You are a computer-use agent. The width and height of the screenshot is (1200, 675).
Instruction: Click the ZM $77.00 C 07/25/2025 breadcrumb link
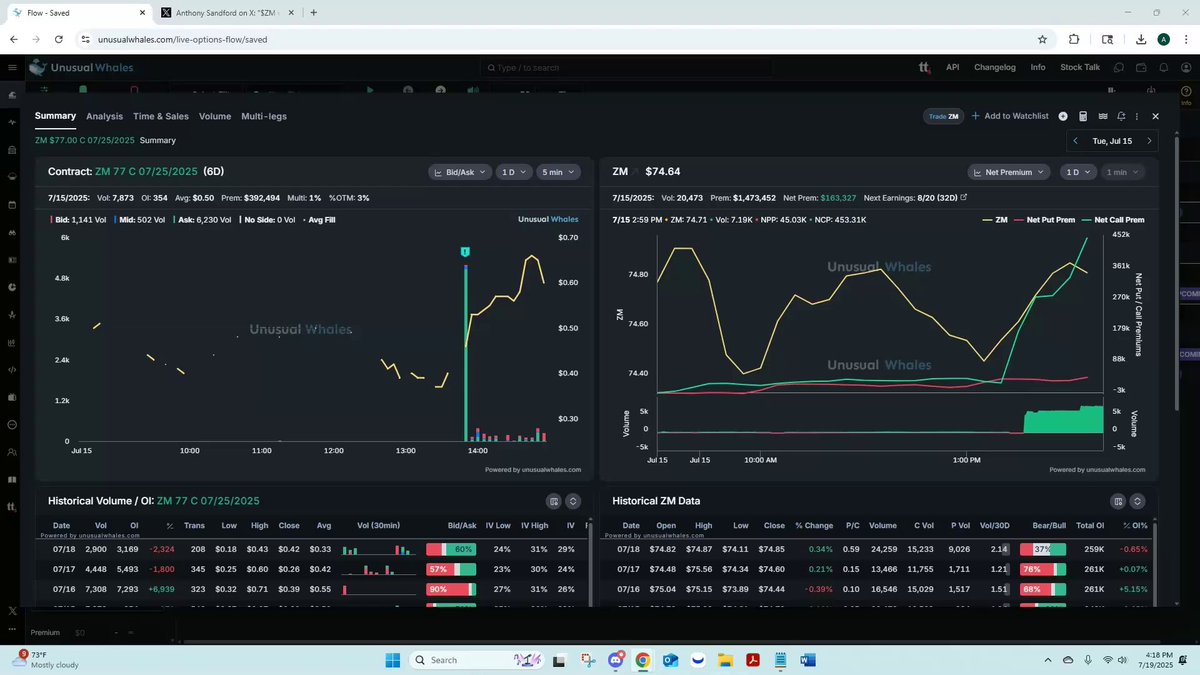[x=85, y=141]
